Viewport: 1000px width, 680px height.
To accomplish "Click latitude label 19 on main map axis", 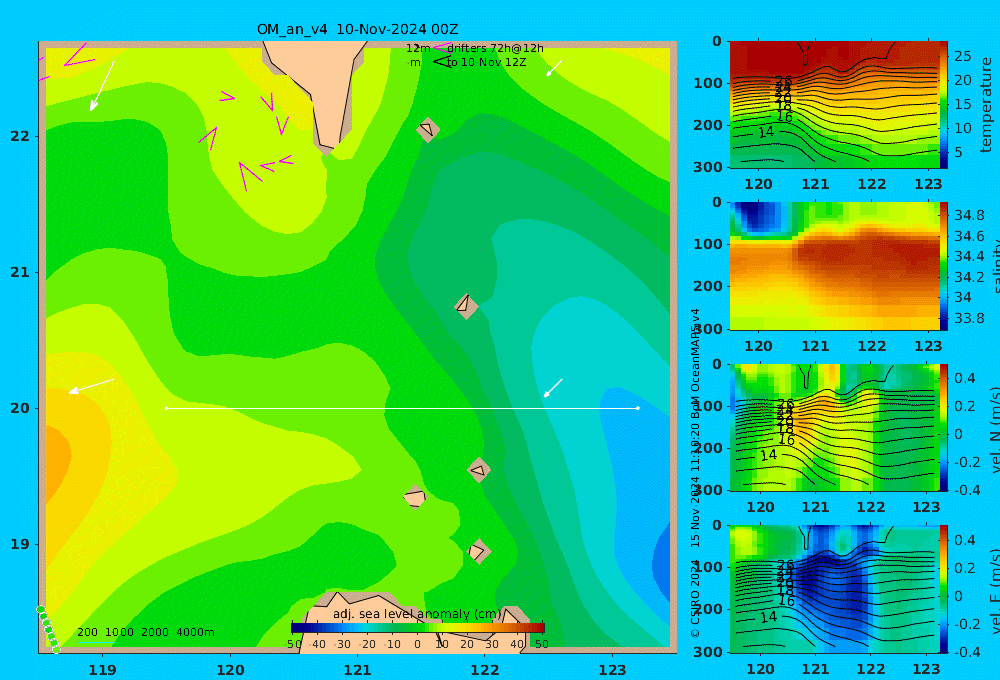I will tap(20, 544).
